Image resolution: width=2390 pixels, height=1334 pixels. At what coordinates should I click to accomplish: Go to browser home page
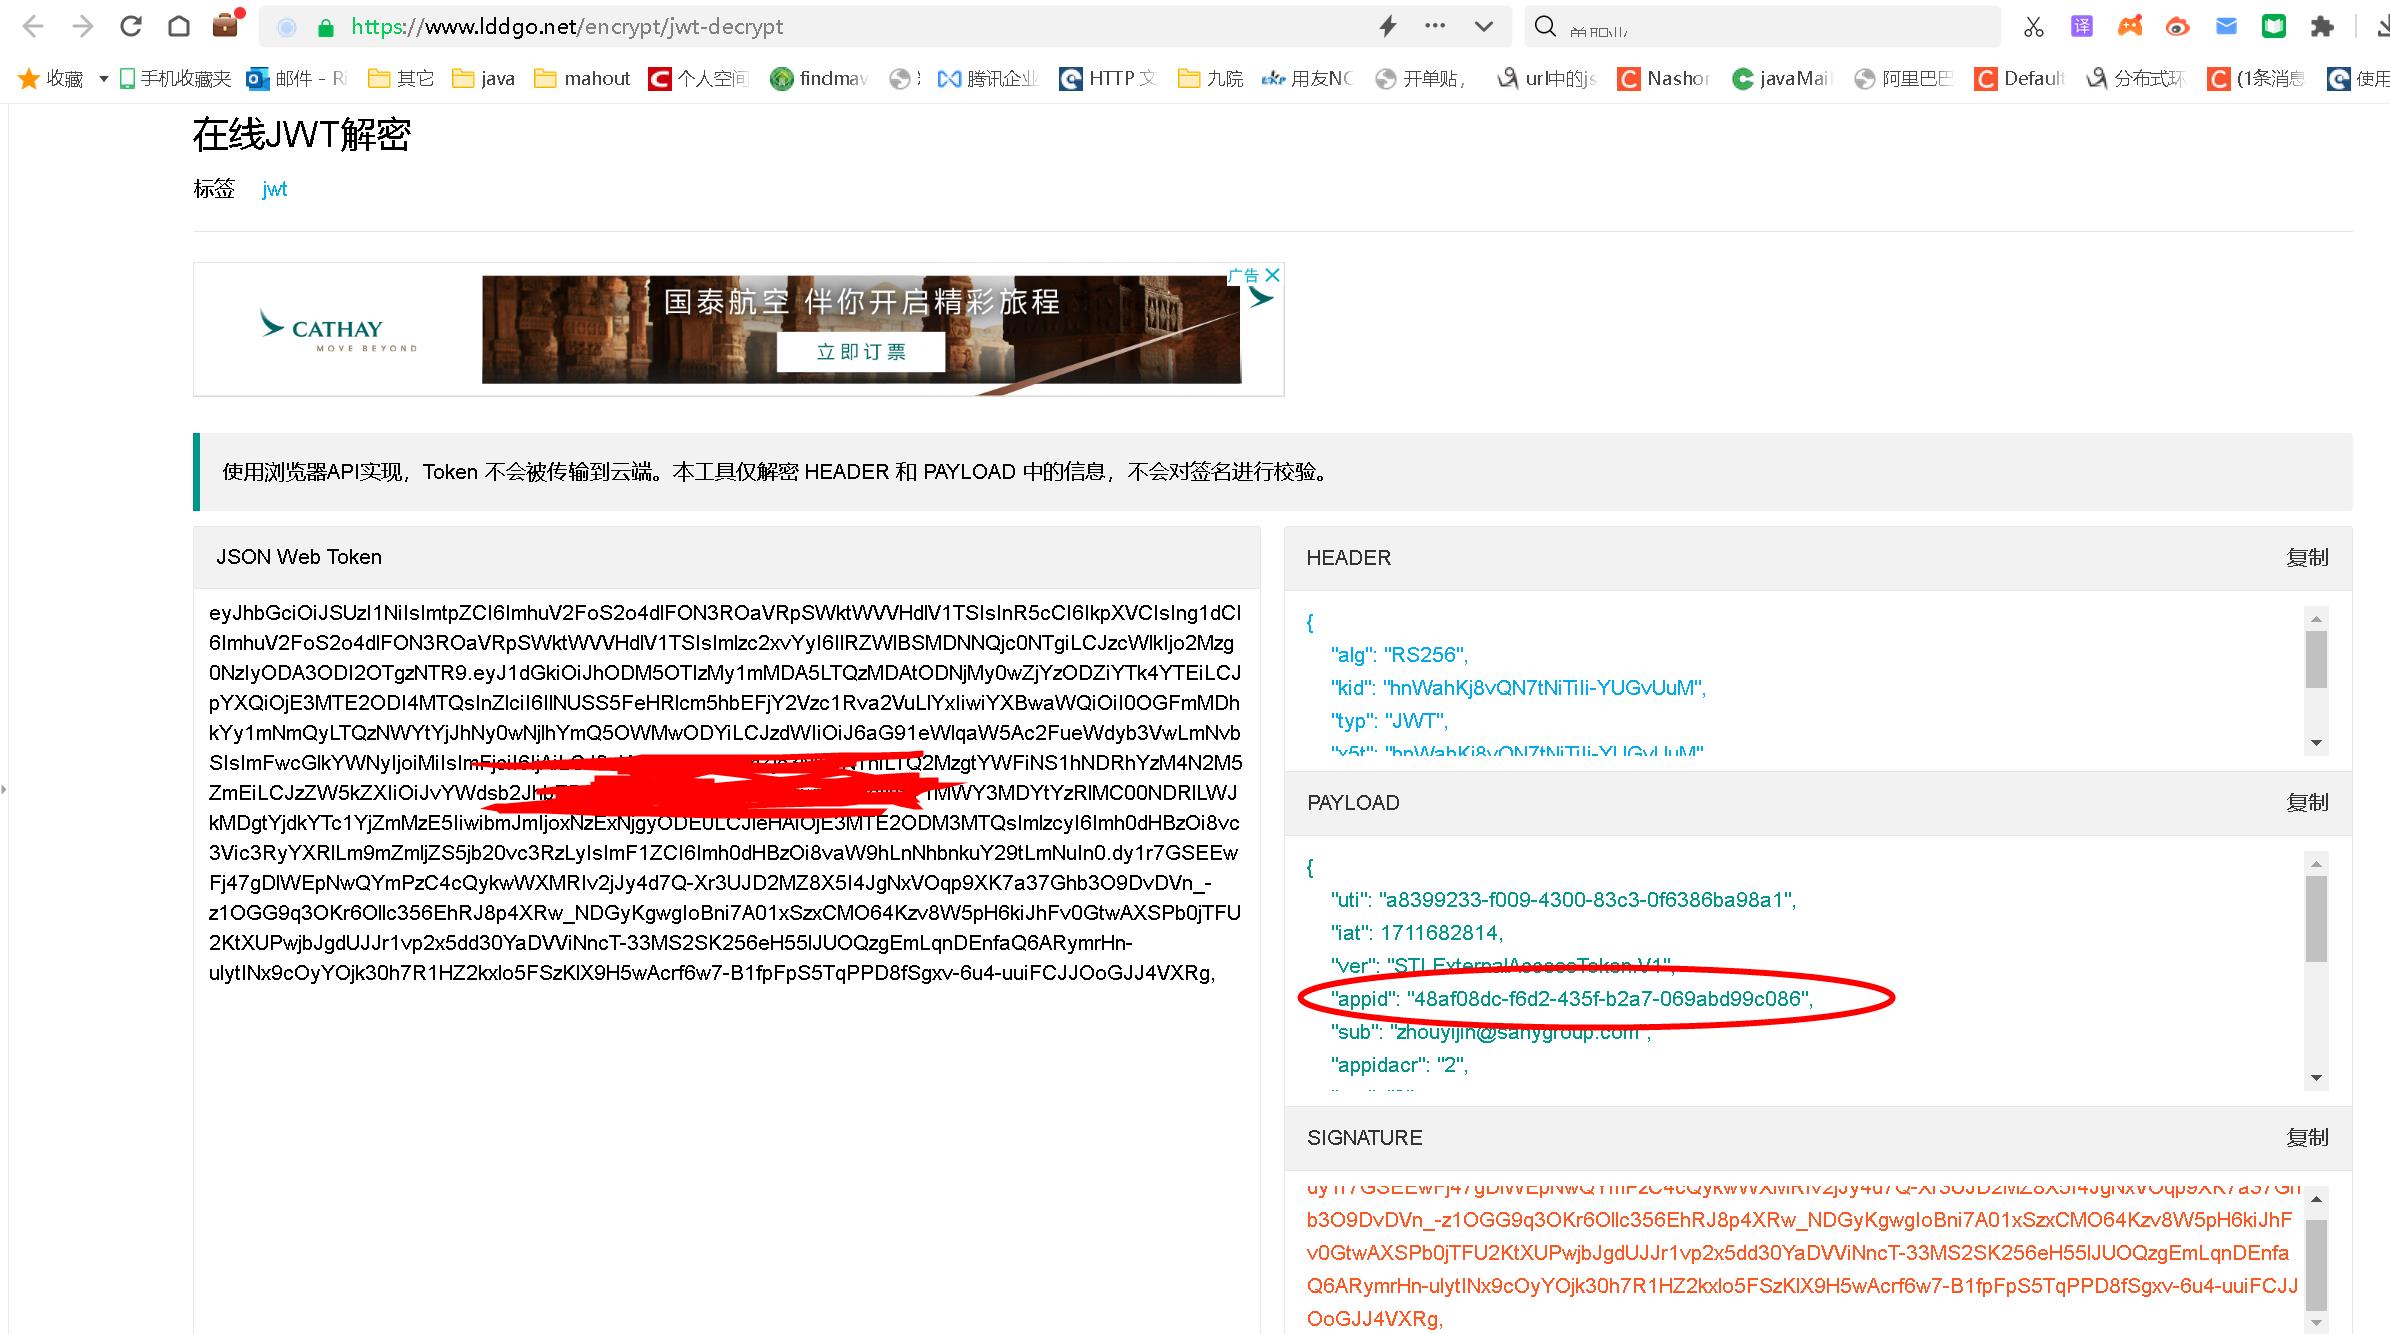point(179,27)
